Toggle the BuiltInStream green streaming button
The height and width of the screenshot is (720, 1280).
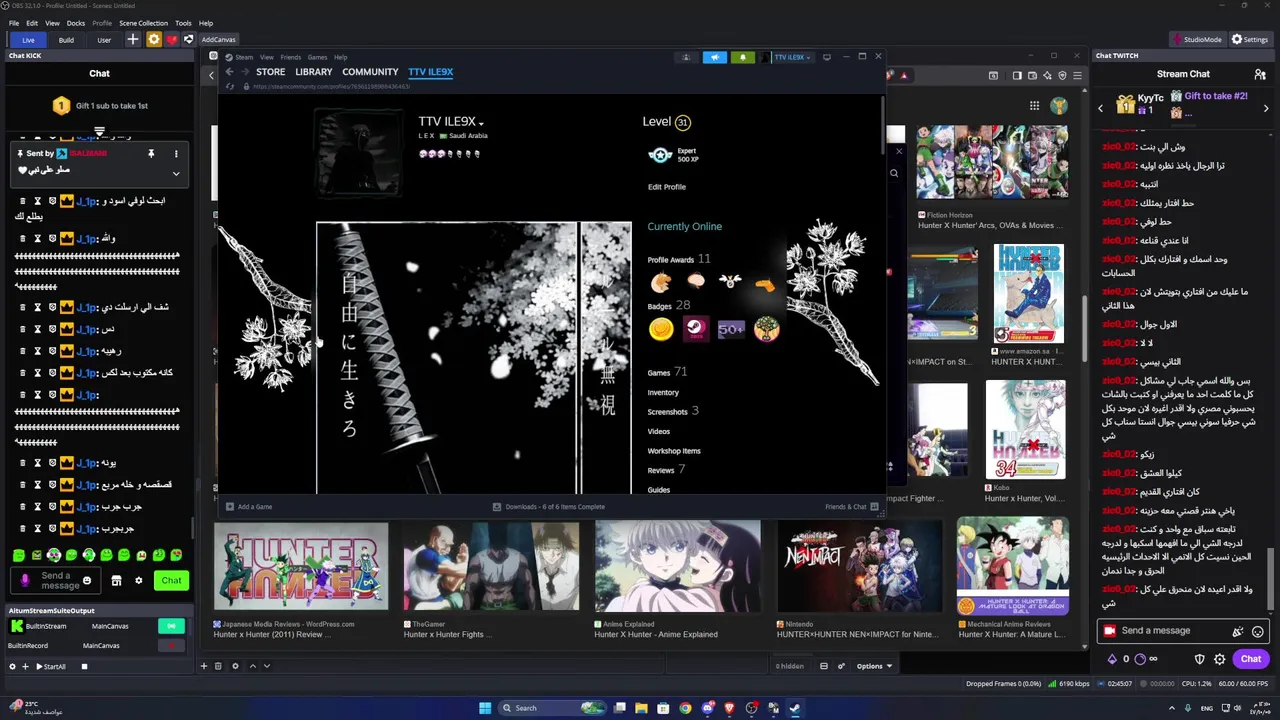171,626
